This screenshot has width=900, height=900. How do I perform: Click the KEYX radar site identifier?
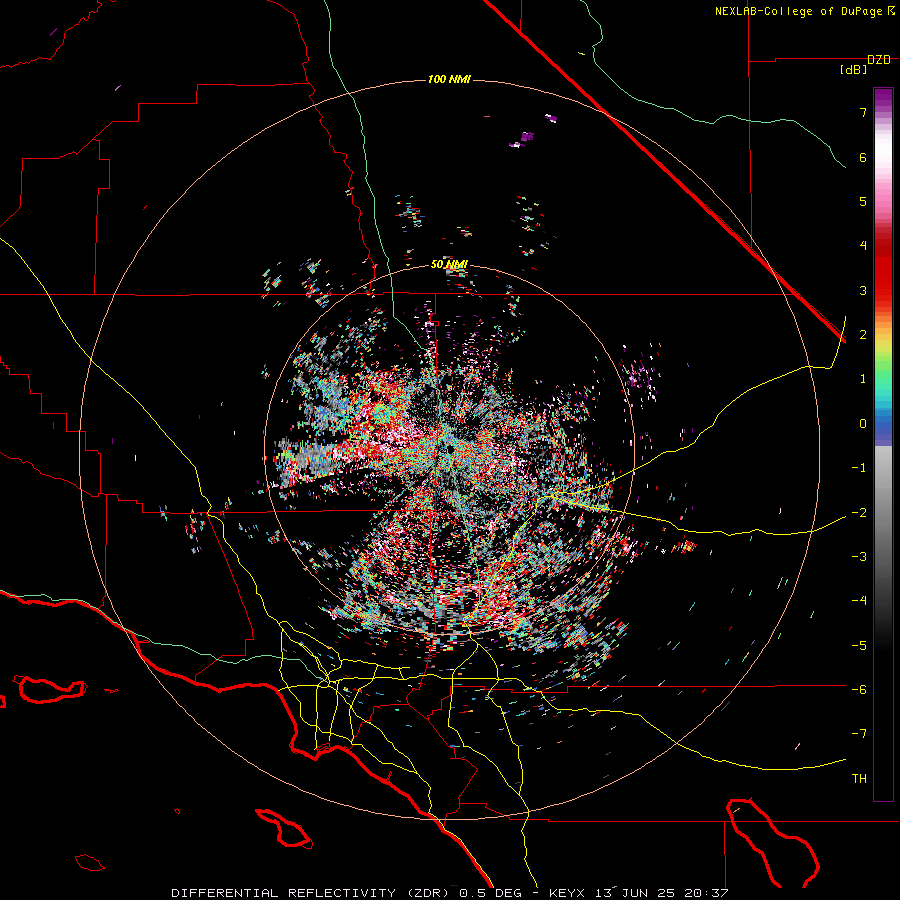coord(567,893)
